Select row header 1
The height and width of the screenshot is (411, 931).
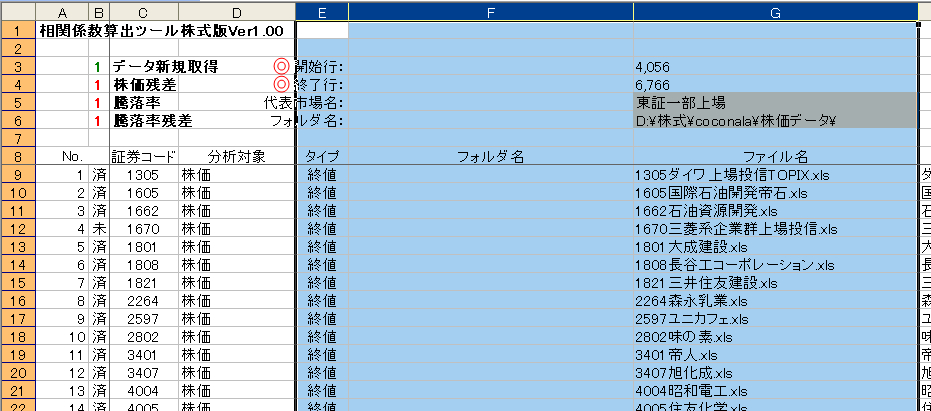pos(17,30)
